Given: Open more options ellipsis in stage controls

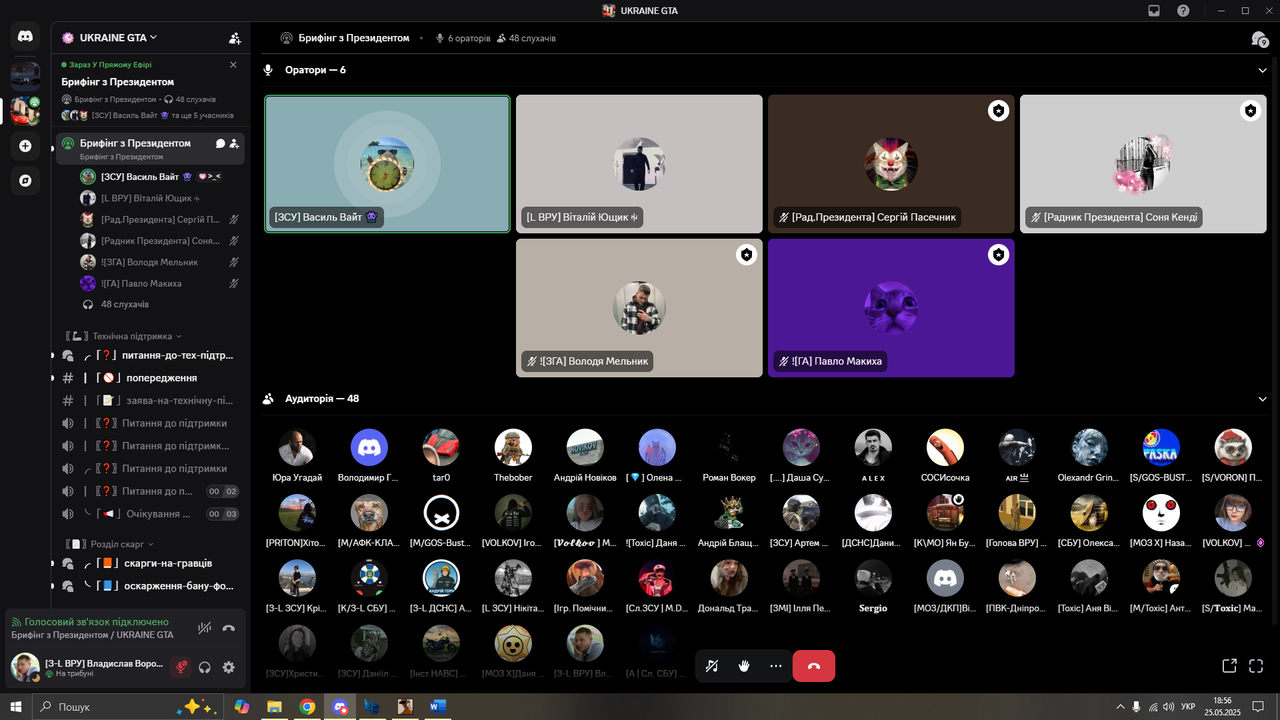Looking at the screenshot, I should (x=776, y=666).
